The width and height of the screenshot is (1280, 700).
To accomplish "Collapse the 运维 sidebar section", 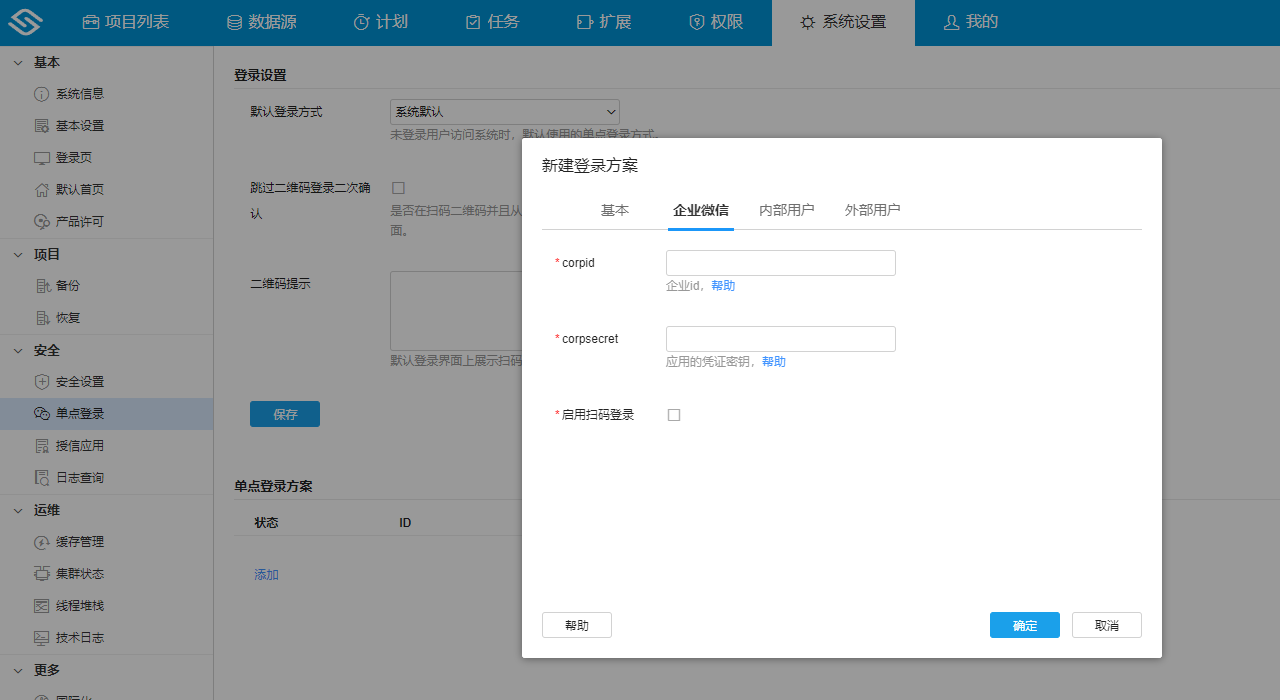I will click(17, 510).
